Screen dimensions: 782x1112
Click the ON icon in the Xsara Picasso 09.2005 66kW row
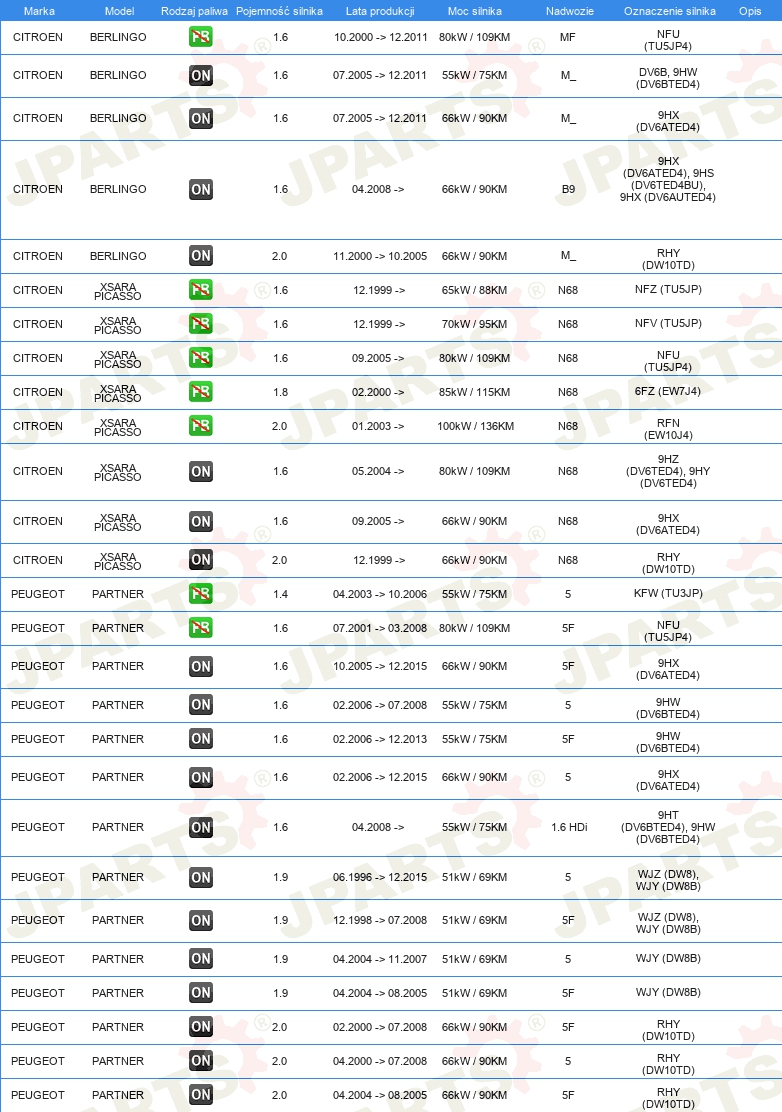pyautogui.click(x=201, y=521)
